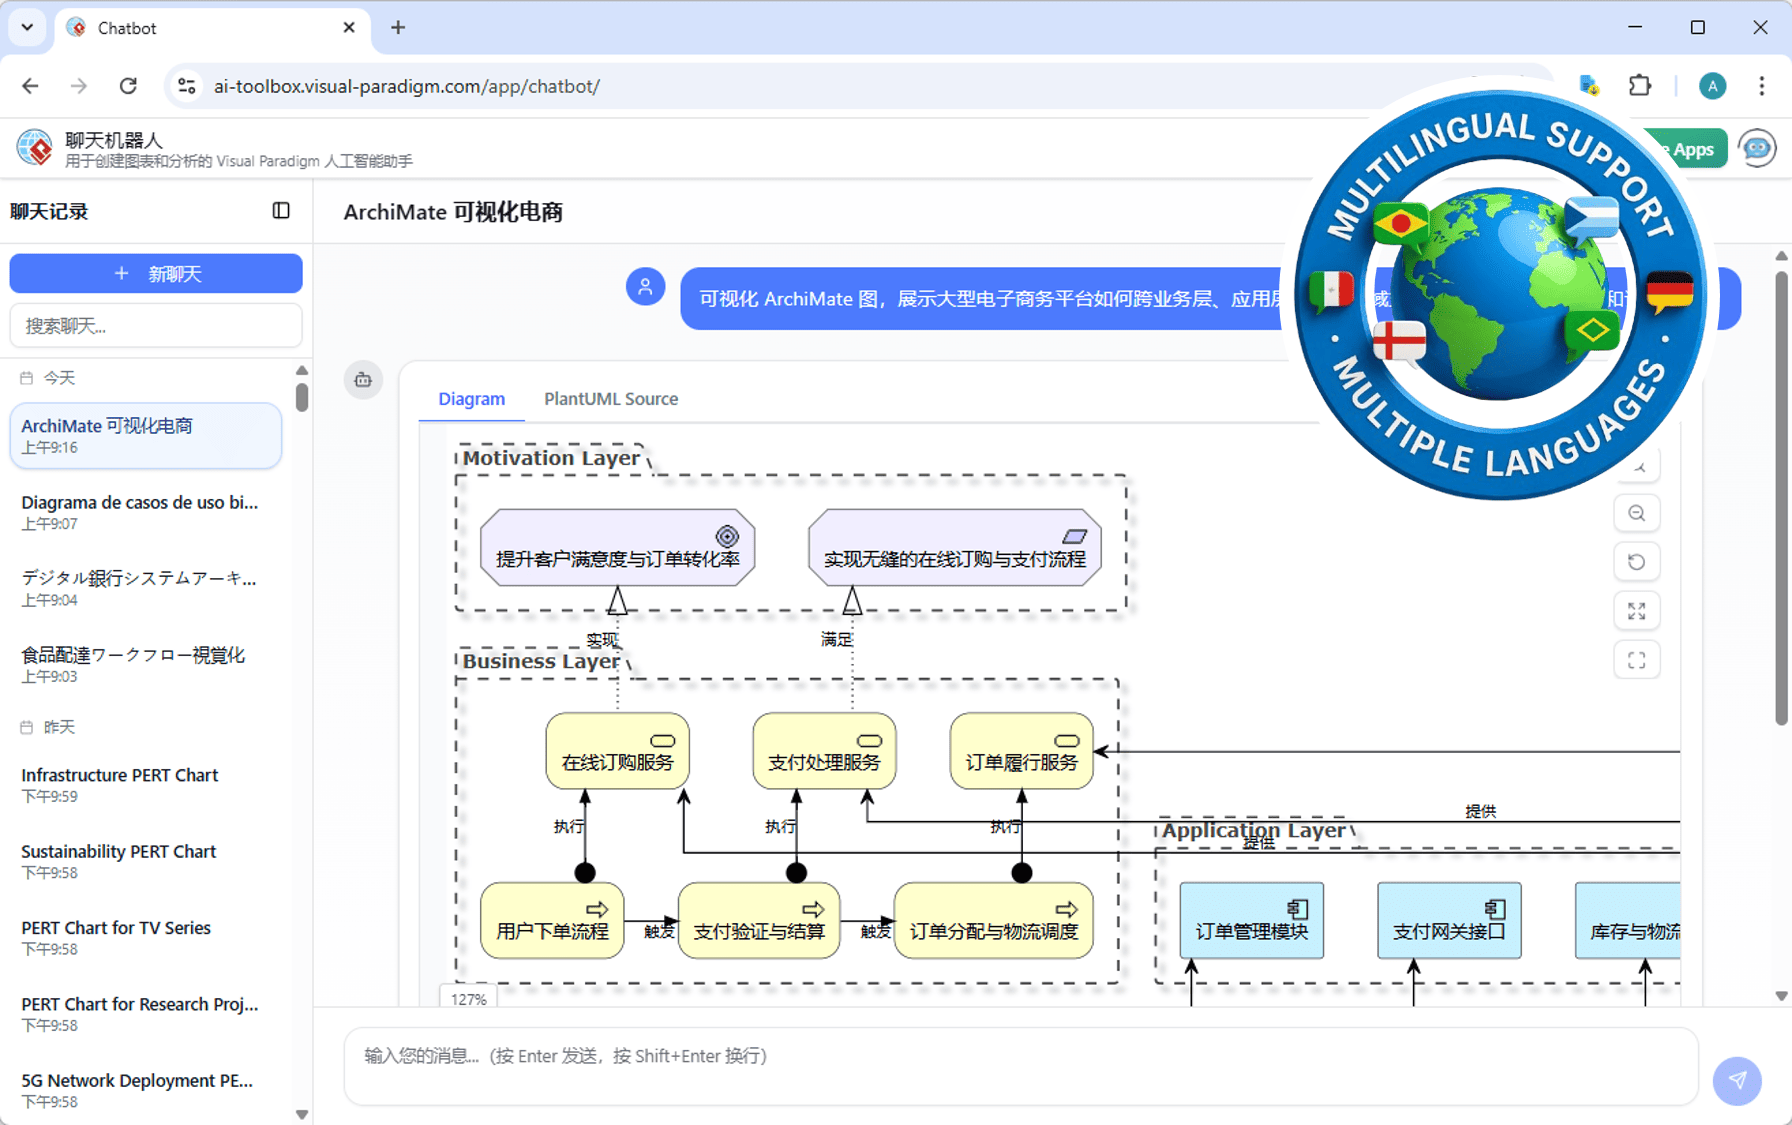This screenshot has width=1792, height=1125.
Task: Send the message using the paper plane icon
Action: tap(1738, 1081)
